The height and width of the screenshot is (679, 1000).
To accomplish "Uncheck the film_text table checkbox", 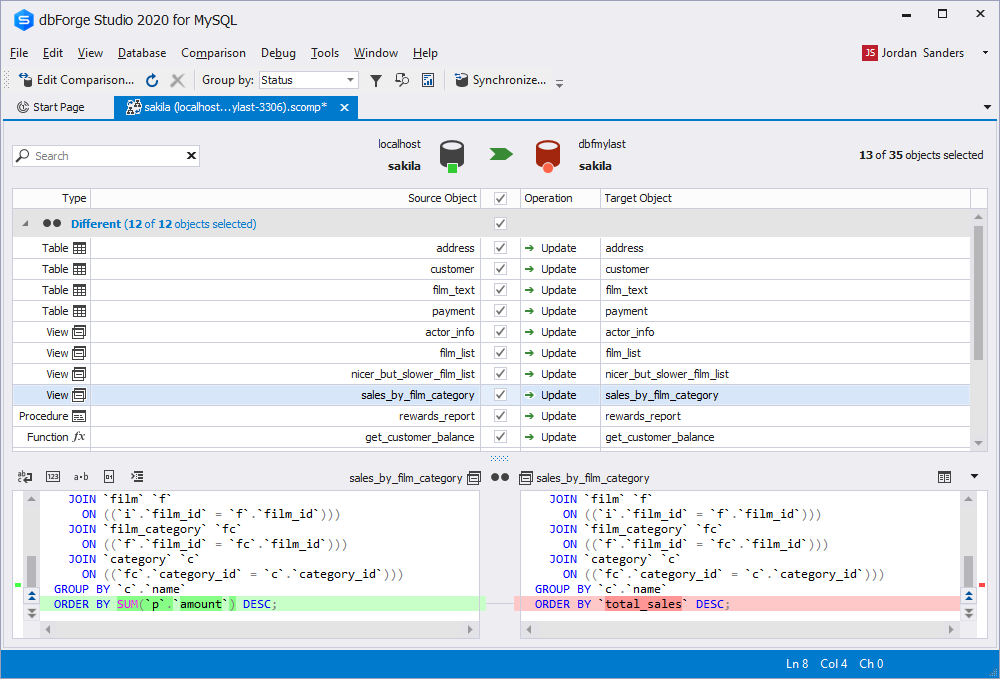I will pos(501,290).
